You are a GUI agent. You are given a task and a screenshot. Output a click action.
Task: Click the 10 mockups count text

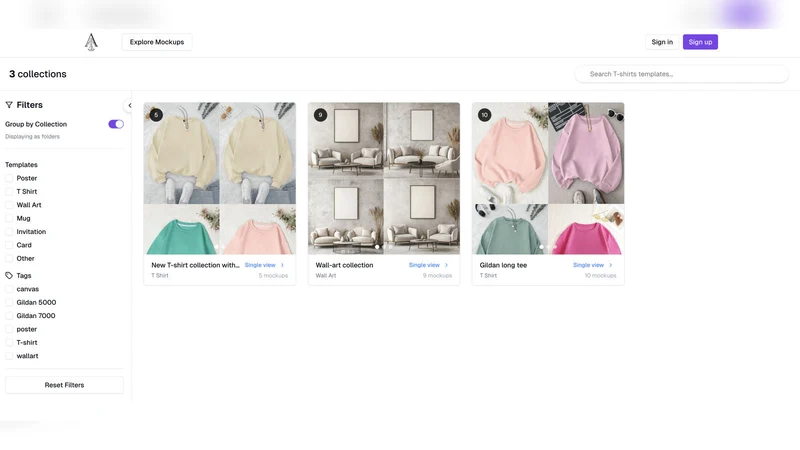[x=600, y=276]
